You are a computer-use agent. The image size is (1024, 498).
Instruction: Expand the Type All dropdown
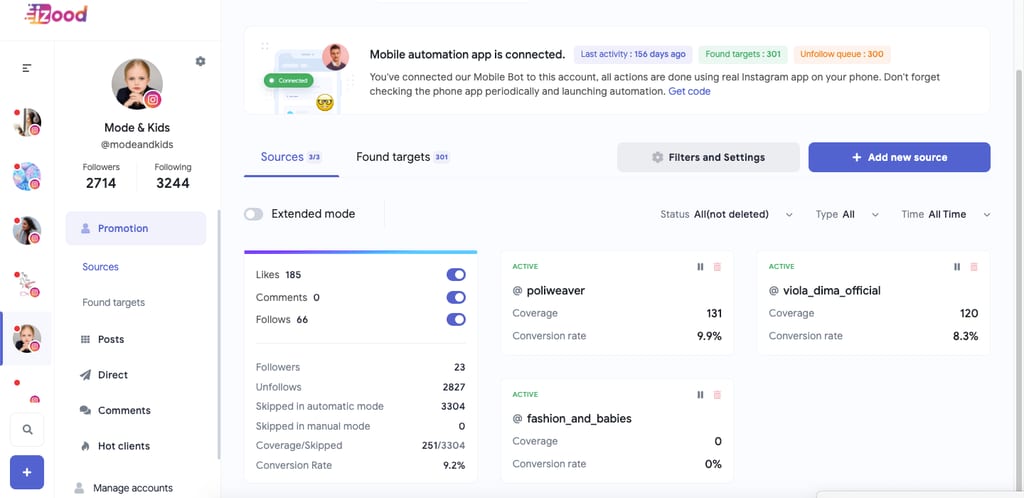coord(847,214)
